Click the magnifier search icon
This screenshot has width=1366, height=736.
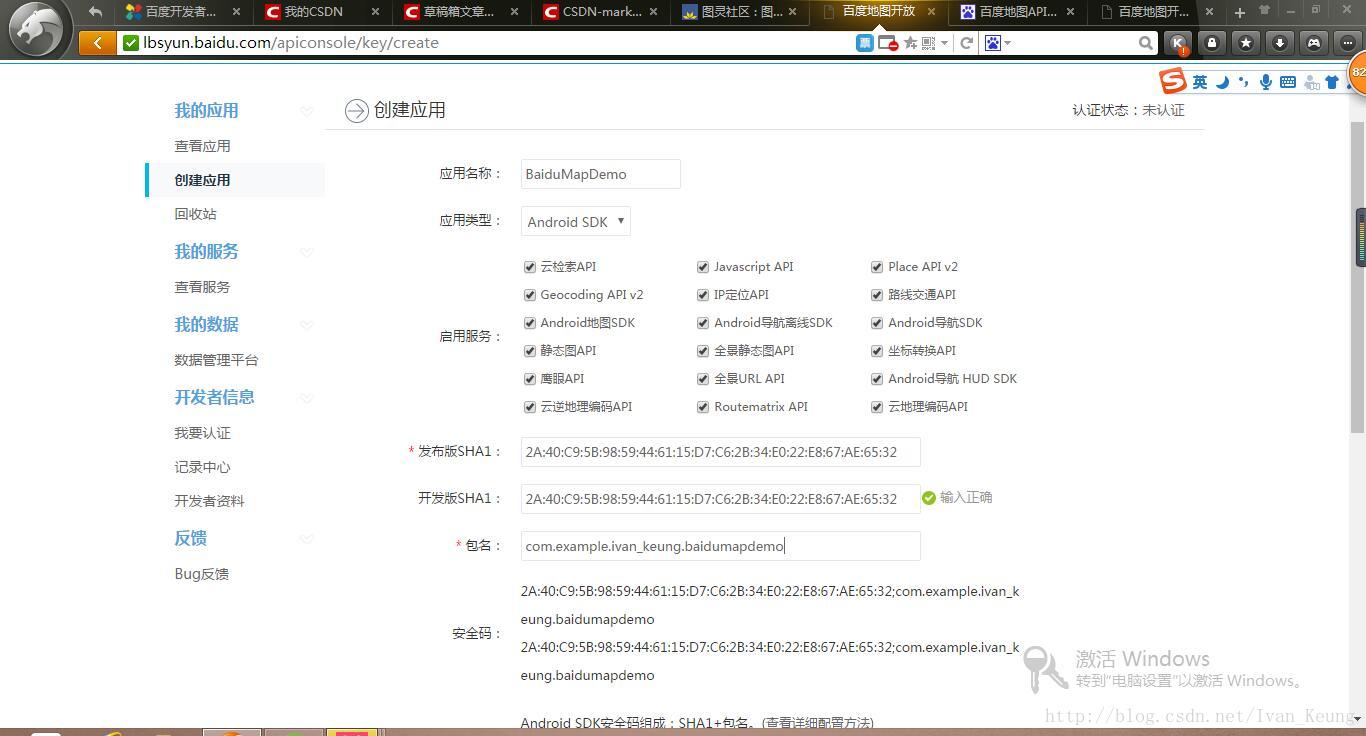pyautogui.click(x=1146, y=43)
